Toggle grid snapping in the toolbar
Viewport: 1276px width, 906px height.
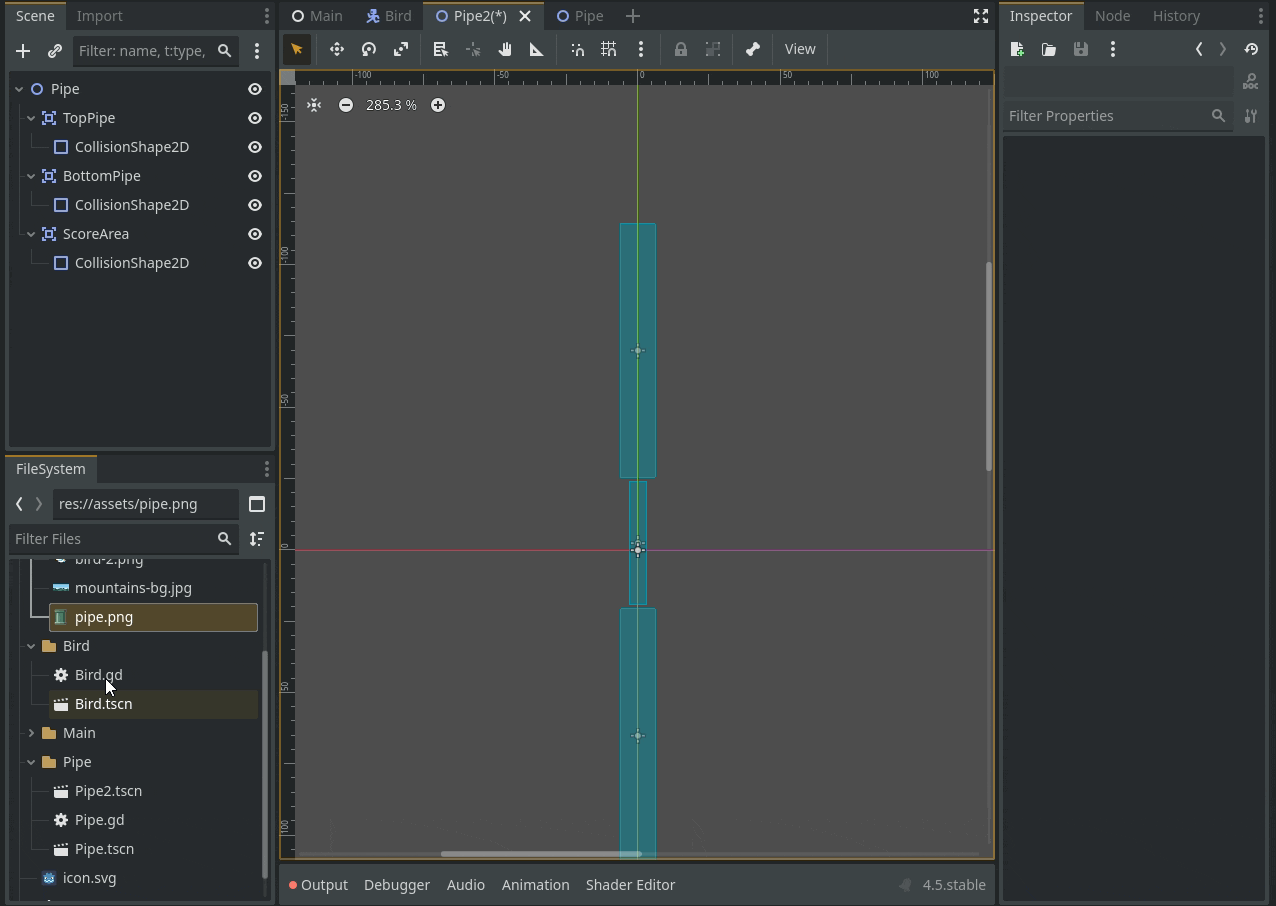[x=609, y=49]
